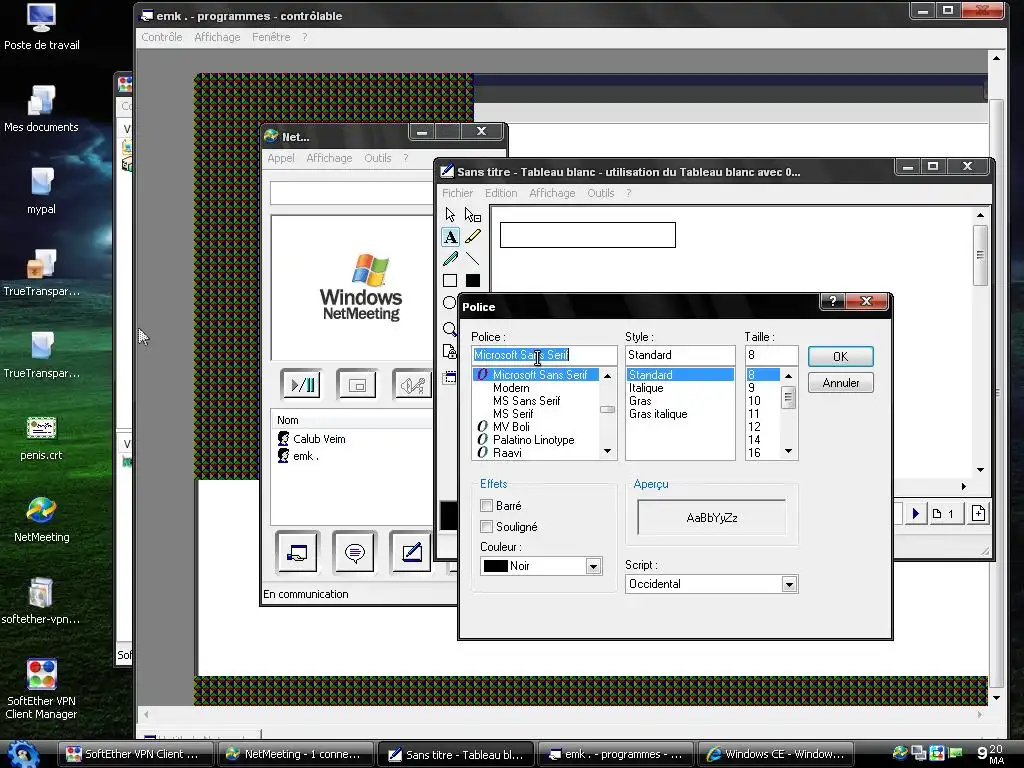Viewport: 1024px width, 768px height.
Task: Click the select window capture tool
Action: tap(449, 377)
